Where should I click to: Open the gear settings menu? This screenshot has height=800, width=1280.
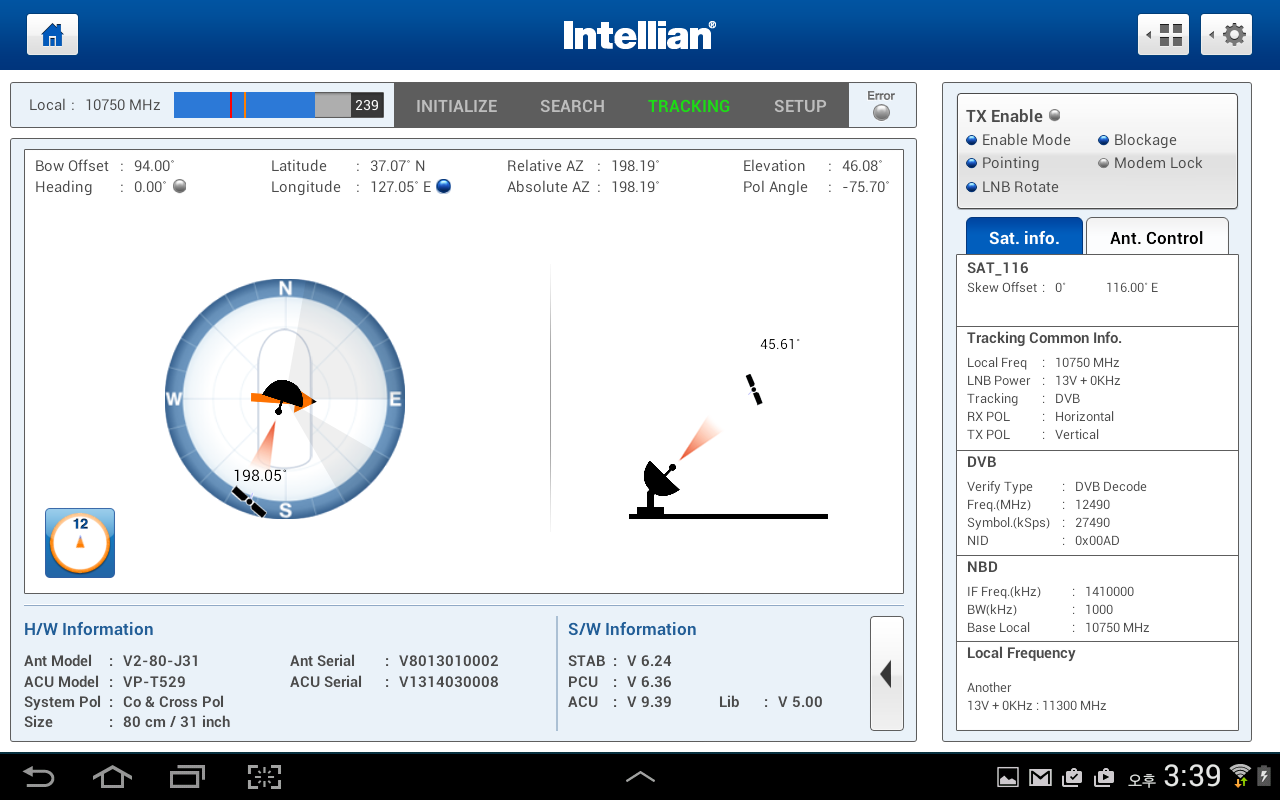1227,35
